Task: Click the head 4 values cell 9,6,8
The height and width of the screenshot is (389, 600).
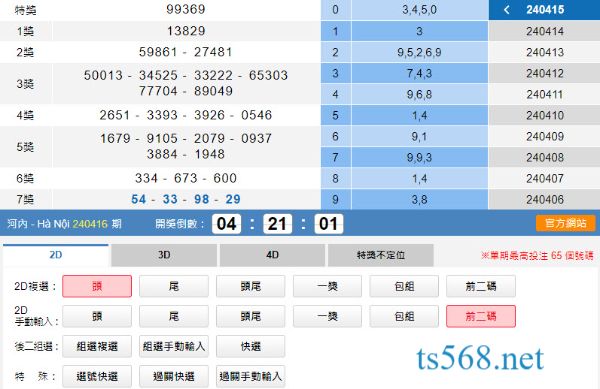Action: click(419, 94)
